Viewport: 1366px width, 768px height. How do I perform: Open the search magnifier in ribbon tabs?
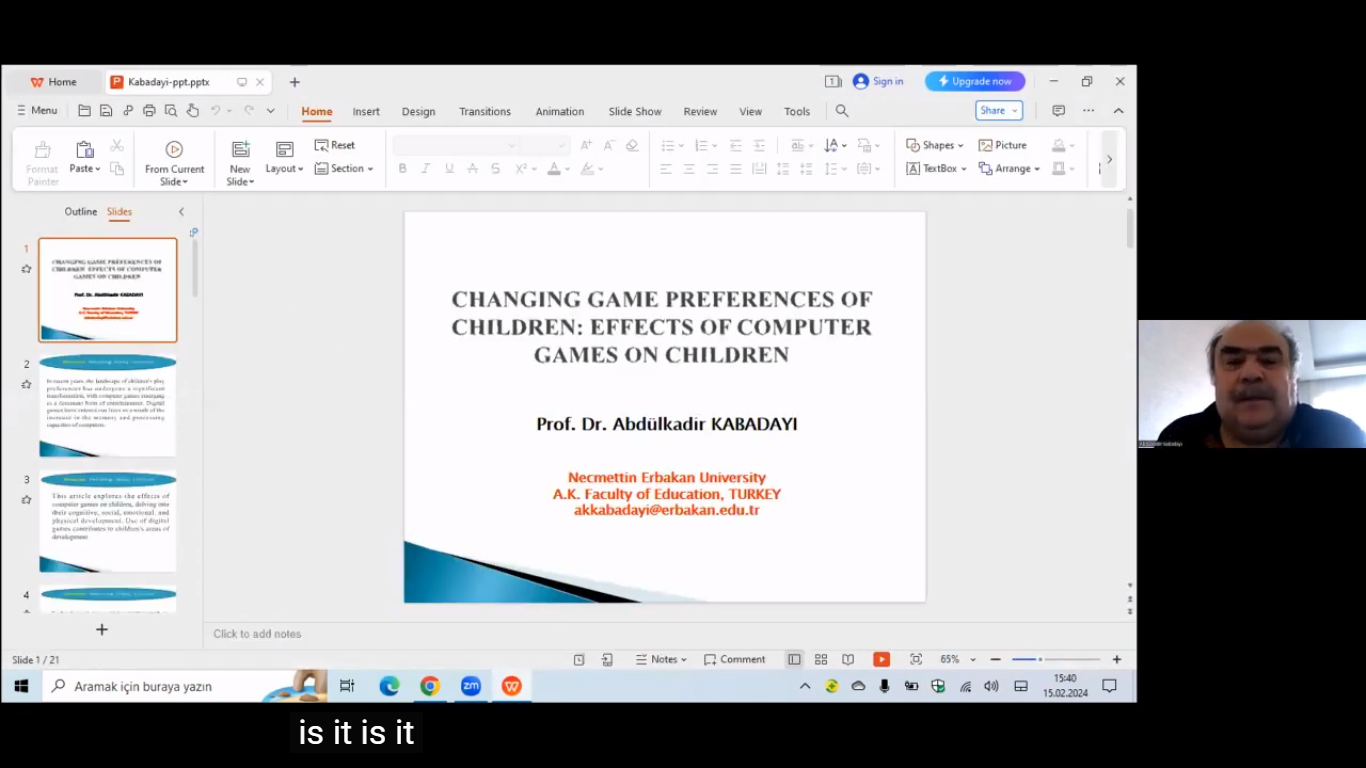coord(842,111)
